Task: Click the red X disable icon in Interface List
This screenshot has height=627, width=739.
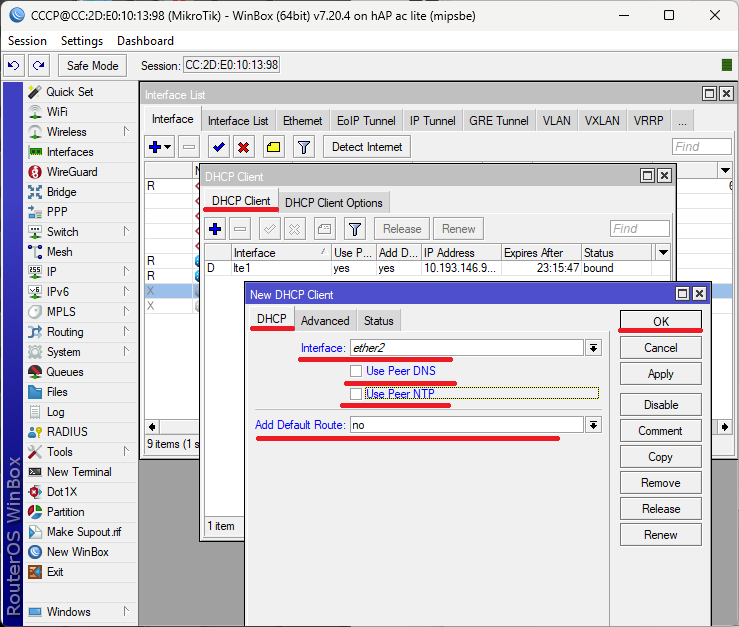Action: (243, 147)
